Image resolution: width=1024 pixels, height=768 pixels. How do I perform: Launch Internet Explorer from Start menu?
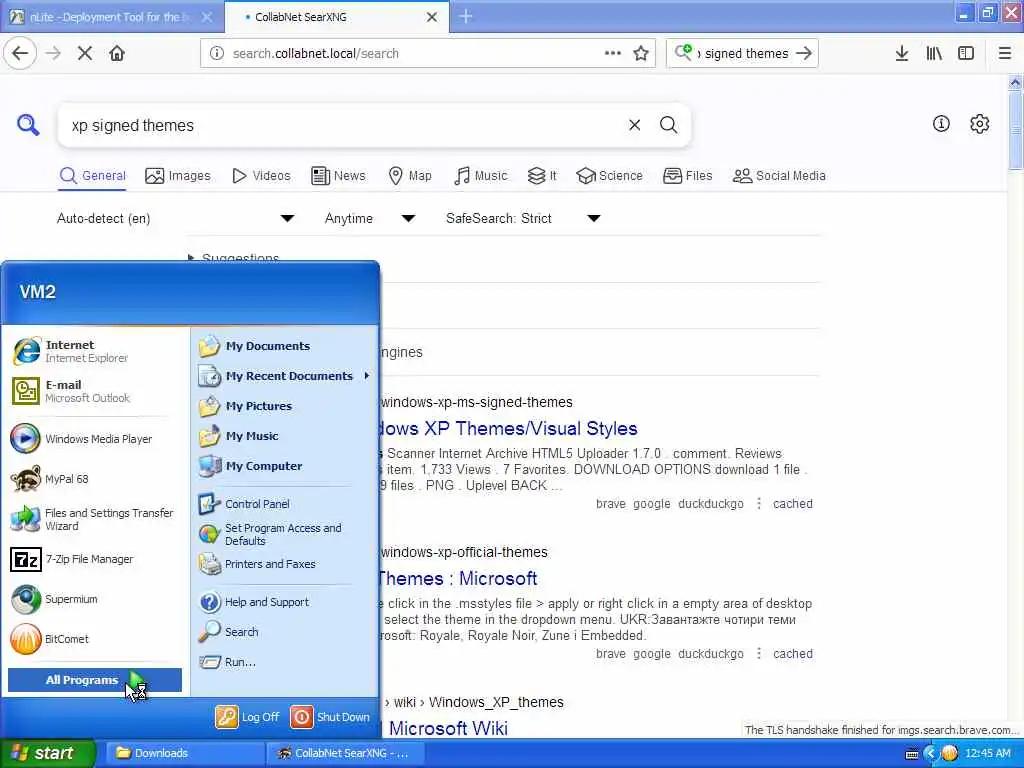point(95,351)
